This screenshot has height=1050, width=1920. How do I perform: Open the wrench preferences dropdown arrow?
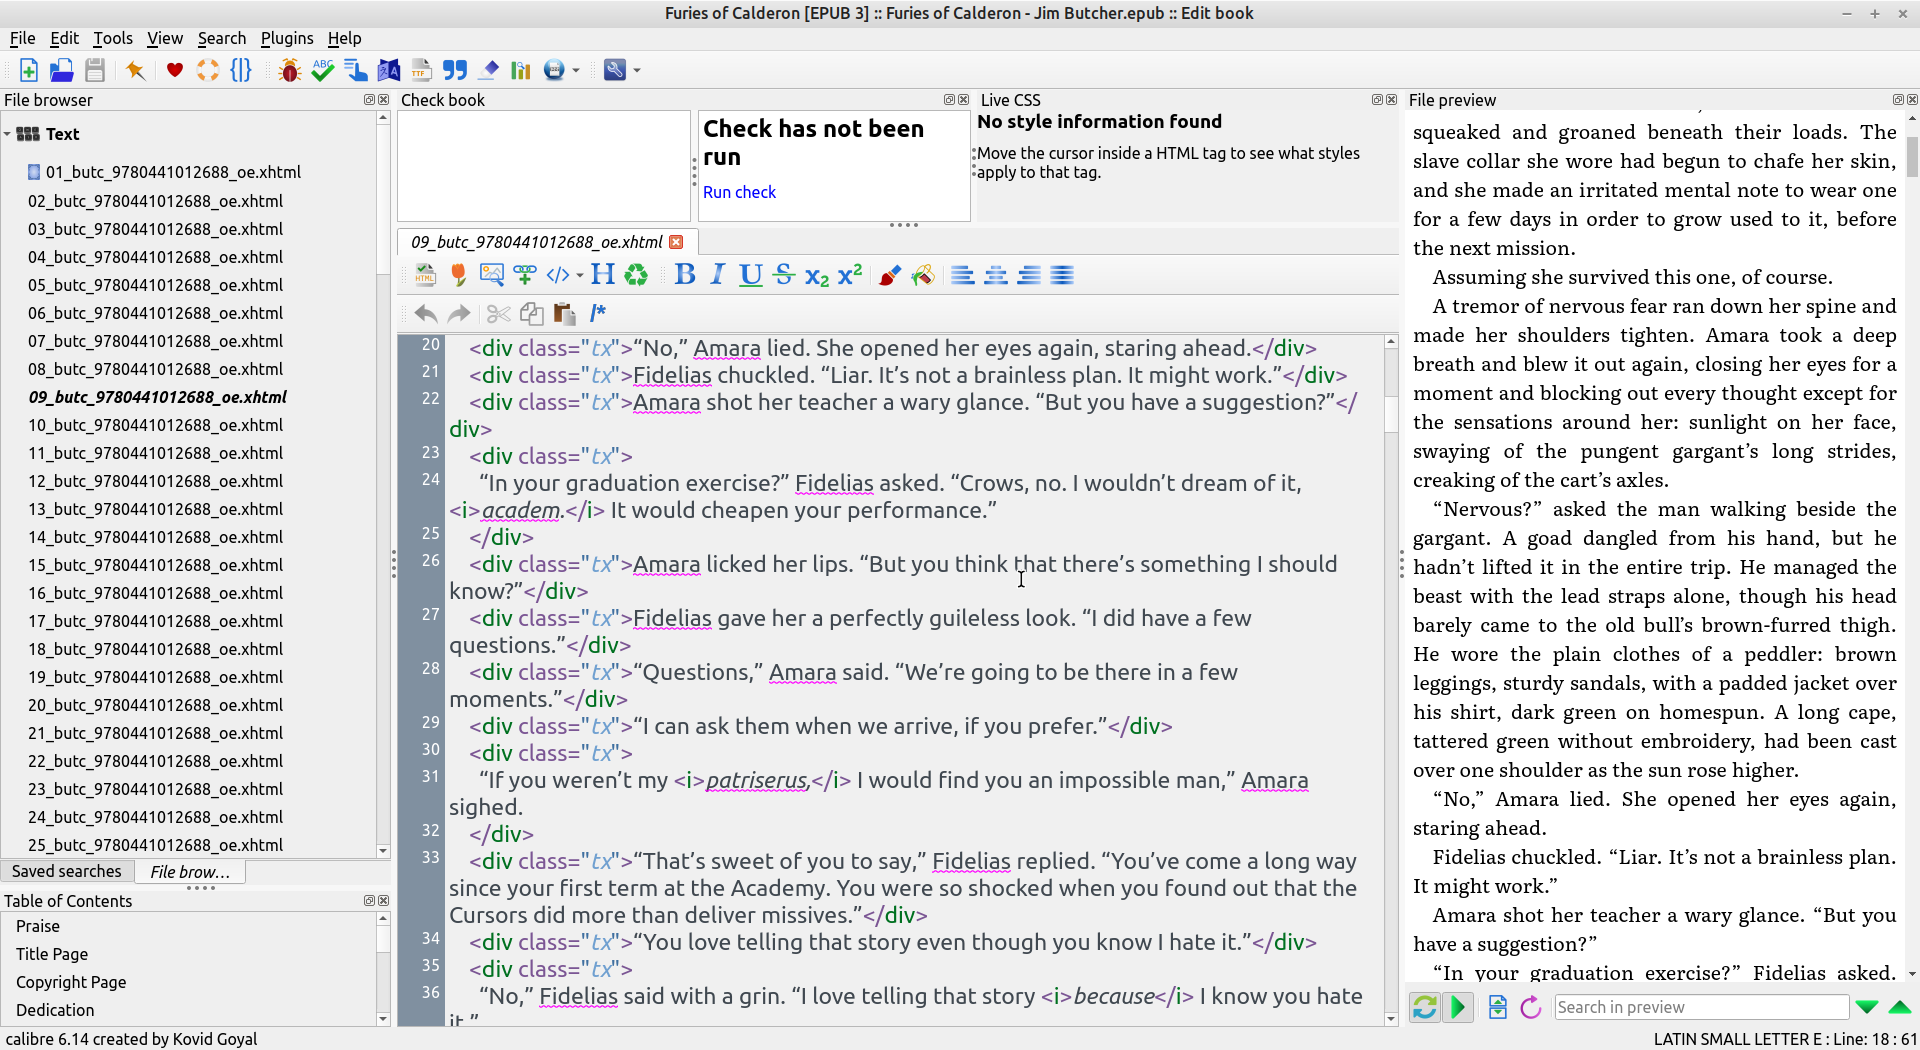coord(637,71)
